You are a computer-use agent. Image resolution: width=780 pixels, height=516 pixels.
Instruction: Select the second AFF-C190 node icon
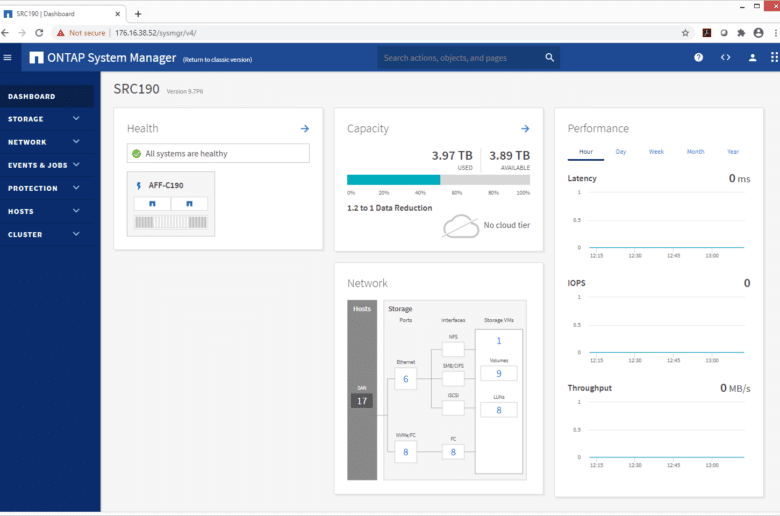189,204
